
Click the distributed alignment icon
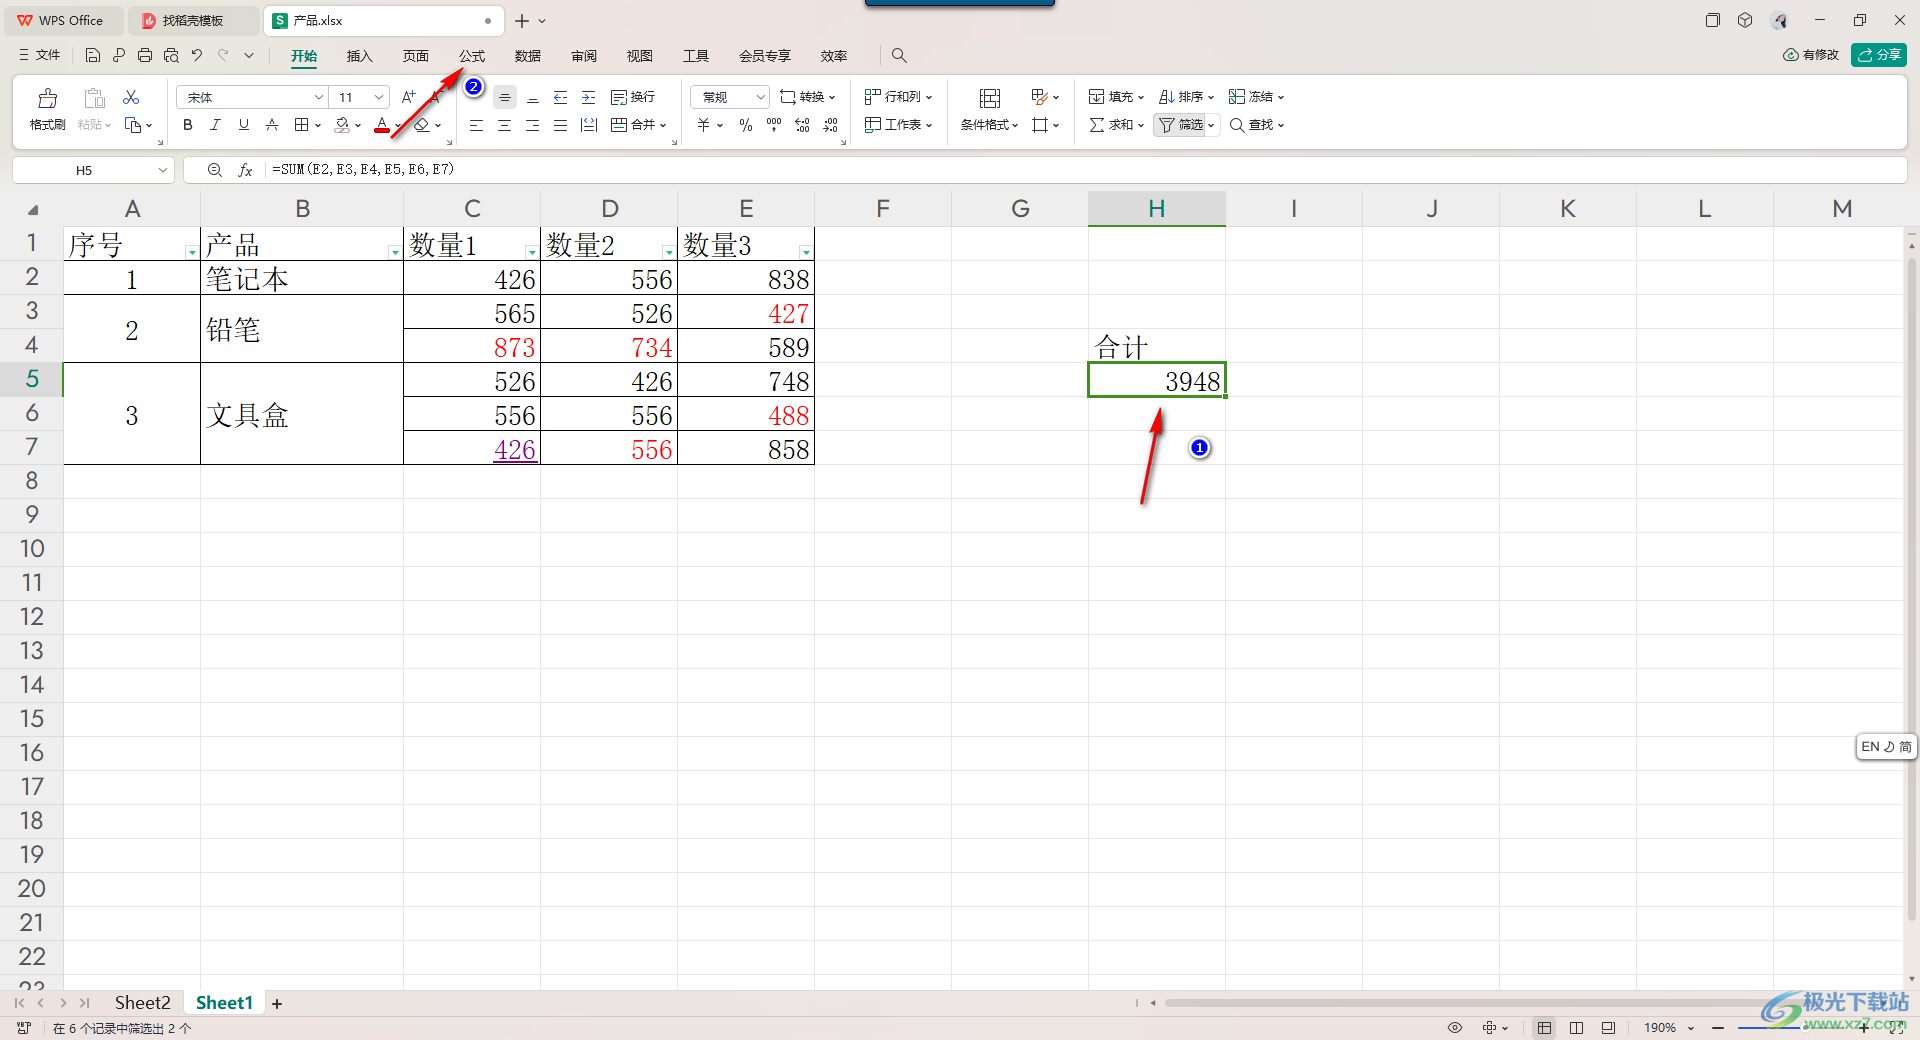coord(589,125)
